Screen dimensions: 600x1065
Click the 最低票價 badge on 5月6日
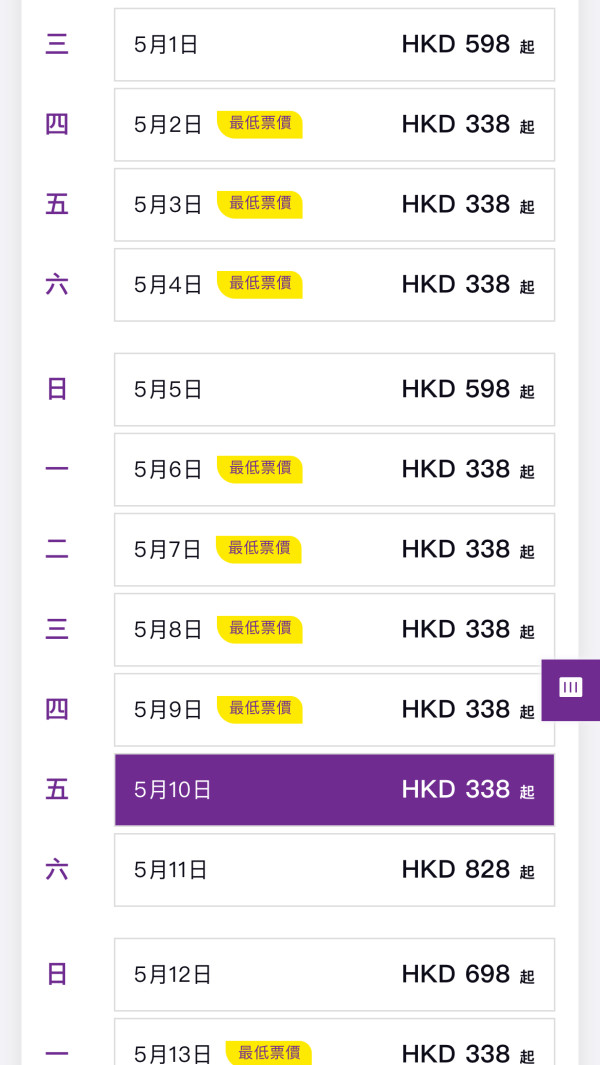point(259,468)
